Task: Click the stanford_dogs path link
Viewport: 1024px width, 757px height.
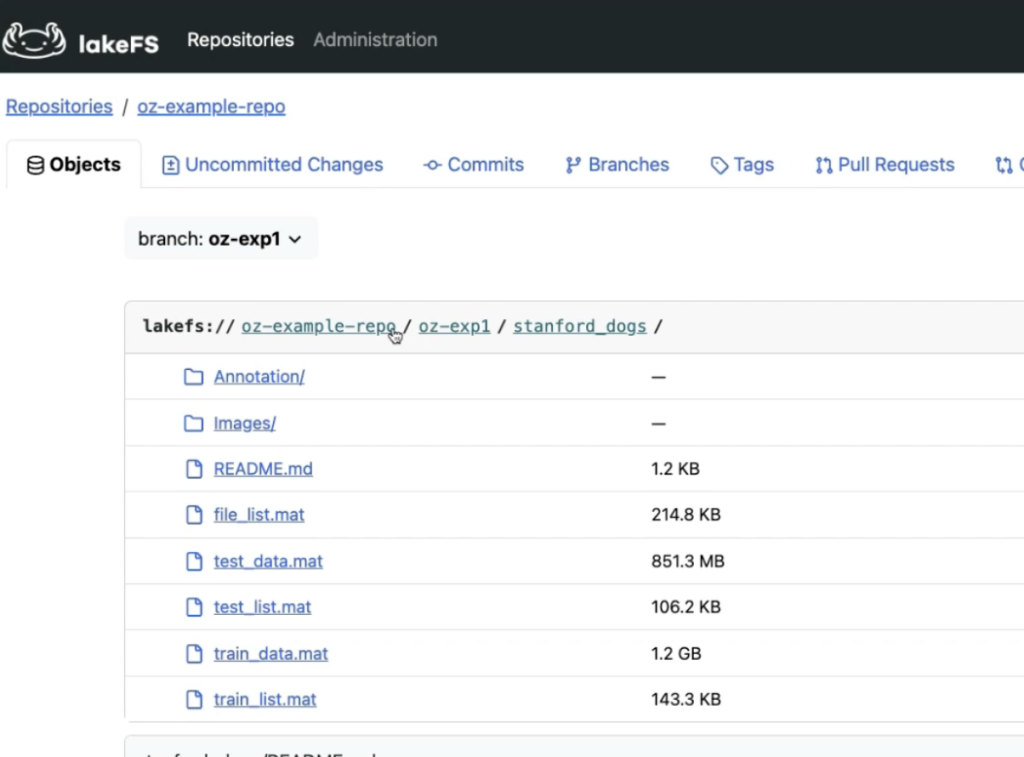Action: coord(579,326)
